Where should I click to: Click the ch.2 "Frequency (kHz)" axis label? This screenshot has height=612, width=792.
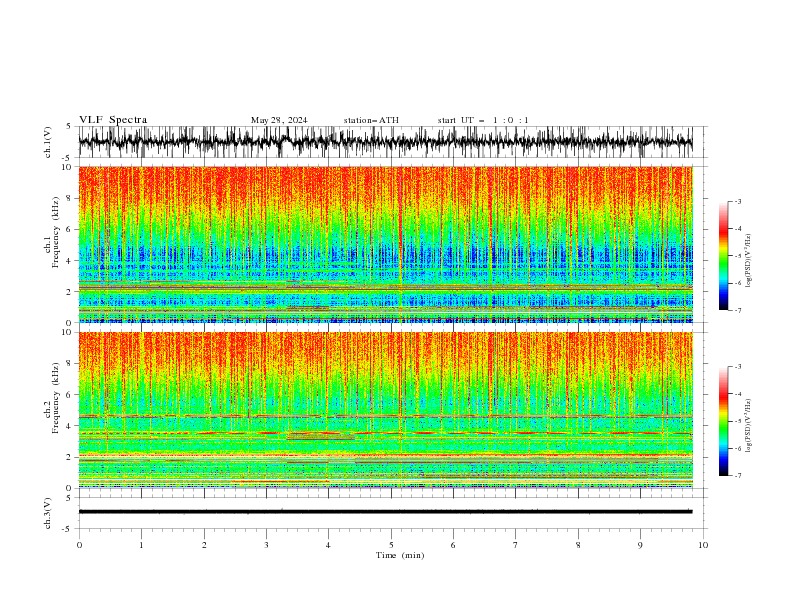pyautogui.click(x=56, y=398)
